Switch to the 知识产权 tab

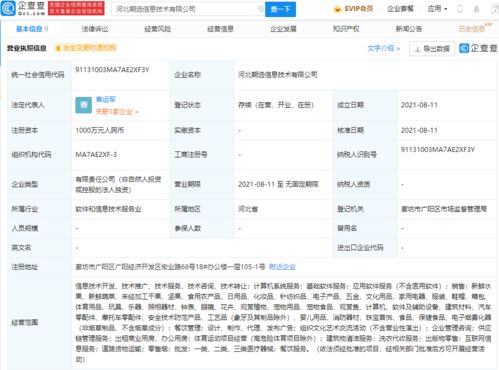[346, 29]
